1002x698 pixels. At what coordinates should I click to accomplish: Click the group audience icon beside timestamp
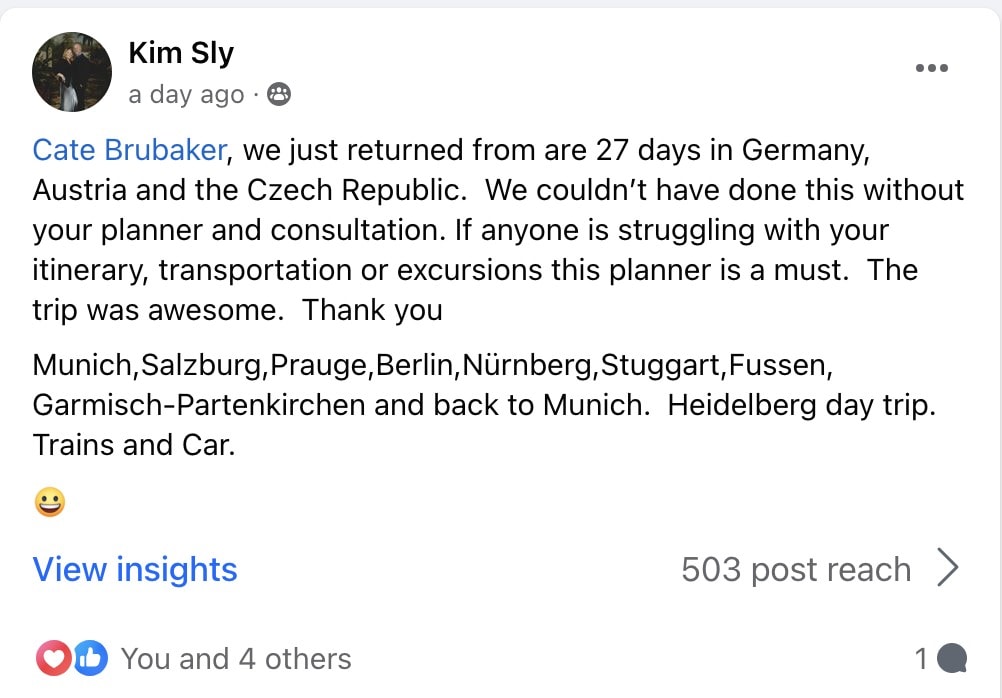tap(279, 95)
